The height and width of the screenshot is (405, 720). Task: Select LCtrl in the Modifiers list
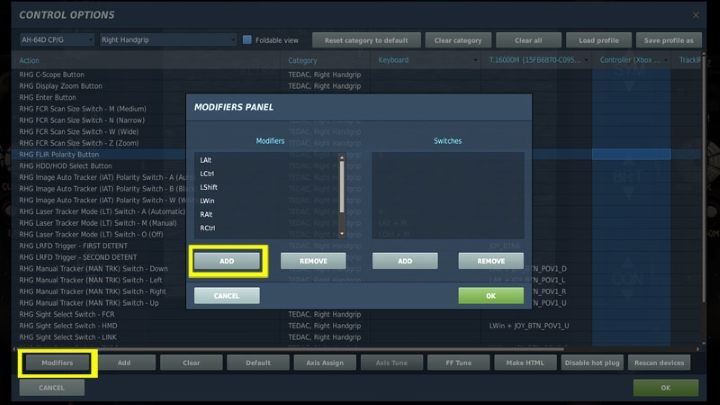pyautogui.click(x=207, y=174)
